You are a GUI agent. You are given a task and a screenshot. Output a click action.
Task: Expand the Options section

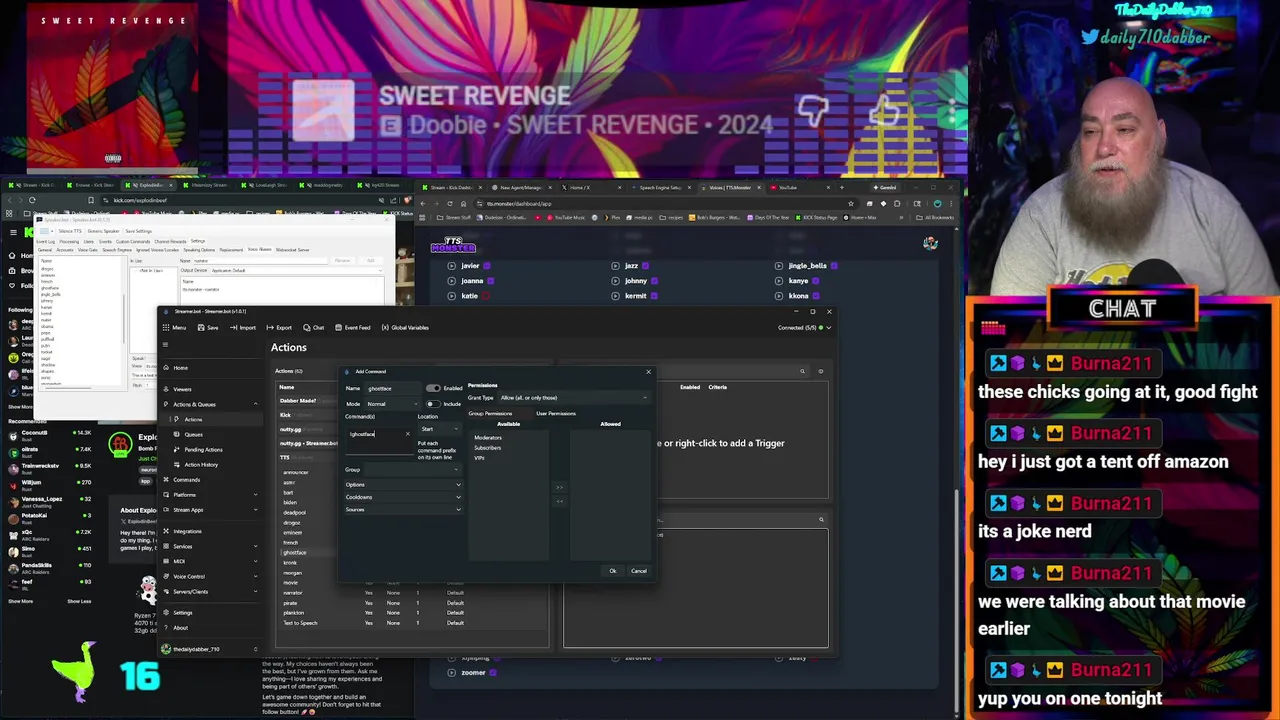tap(403, 485)
